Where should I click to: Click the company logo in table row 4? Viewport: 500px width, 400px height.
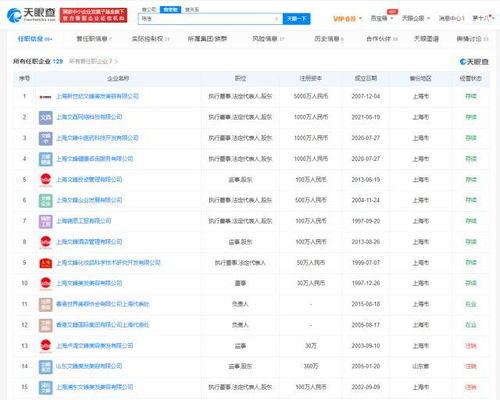tap(46, 159)
